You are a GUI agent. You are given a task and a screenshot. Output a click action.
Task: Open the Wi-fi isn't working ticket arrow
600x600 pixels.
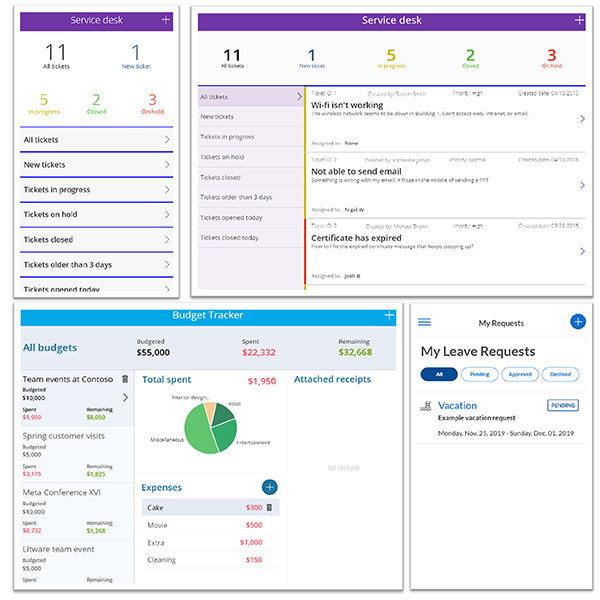(582, 119)
